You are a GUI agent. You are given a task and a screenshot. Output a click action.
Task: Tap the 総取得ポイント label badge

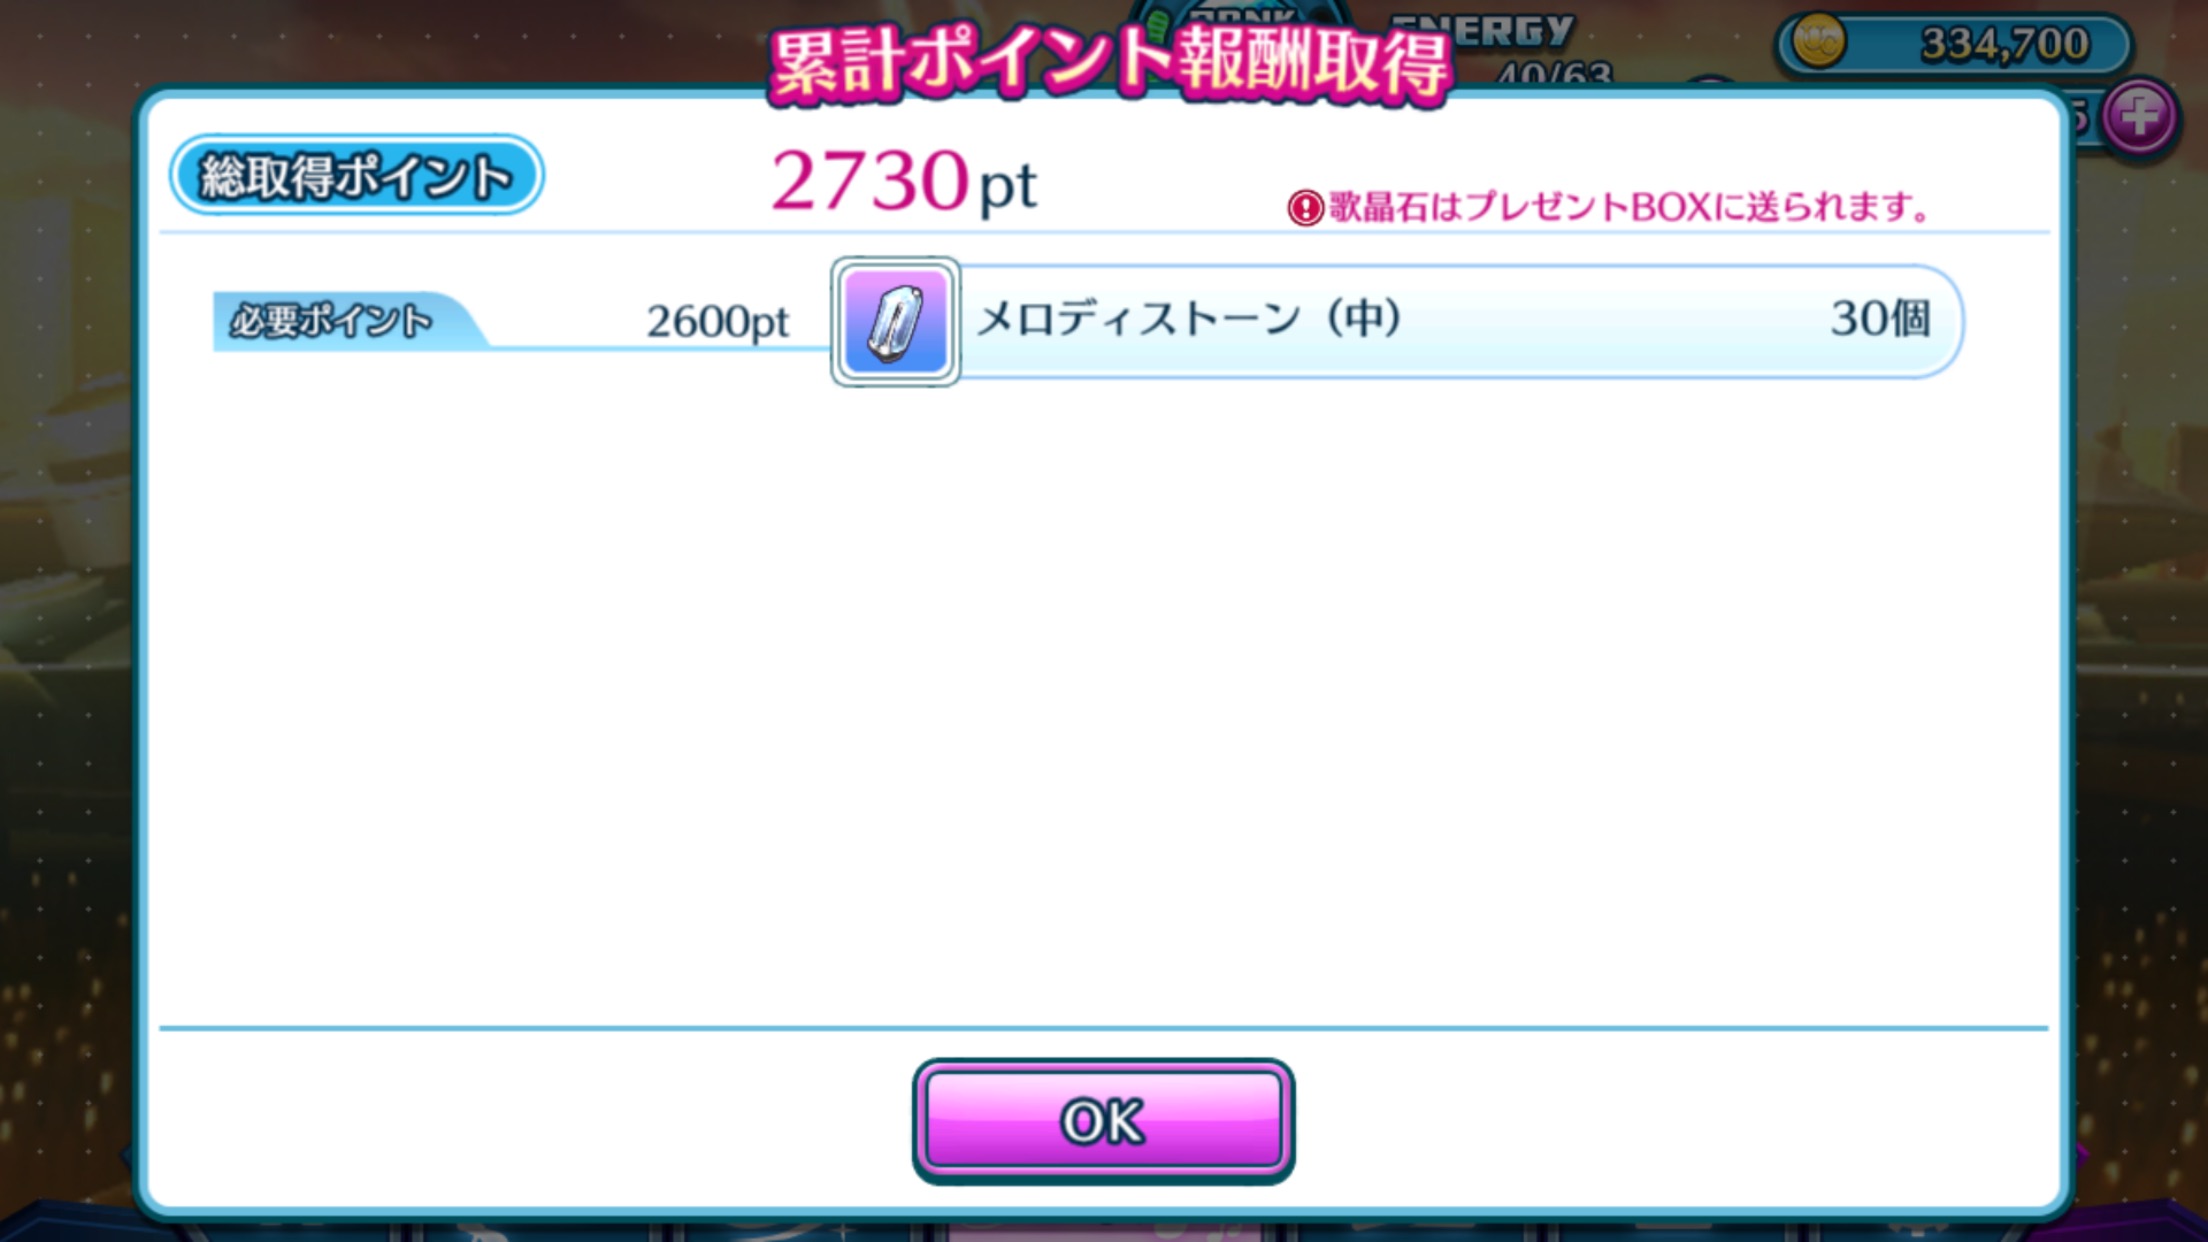coord(357,175)
